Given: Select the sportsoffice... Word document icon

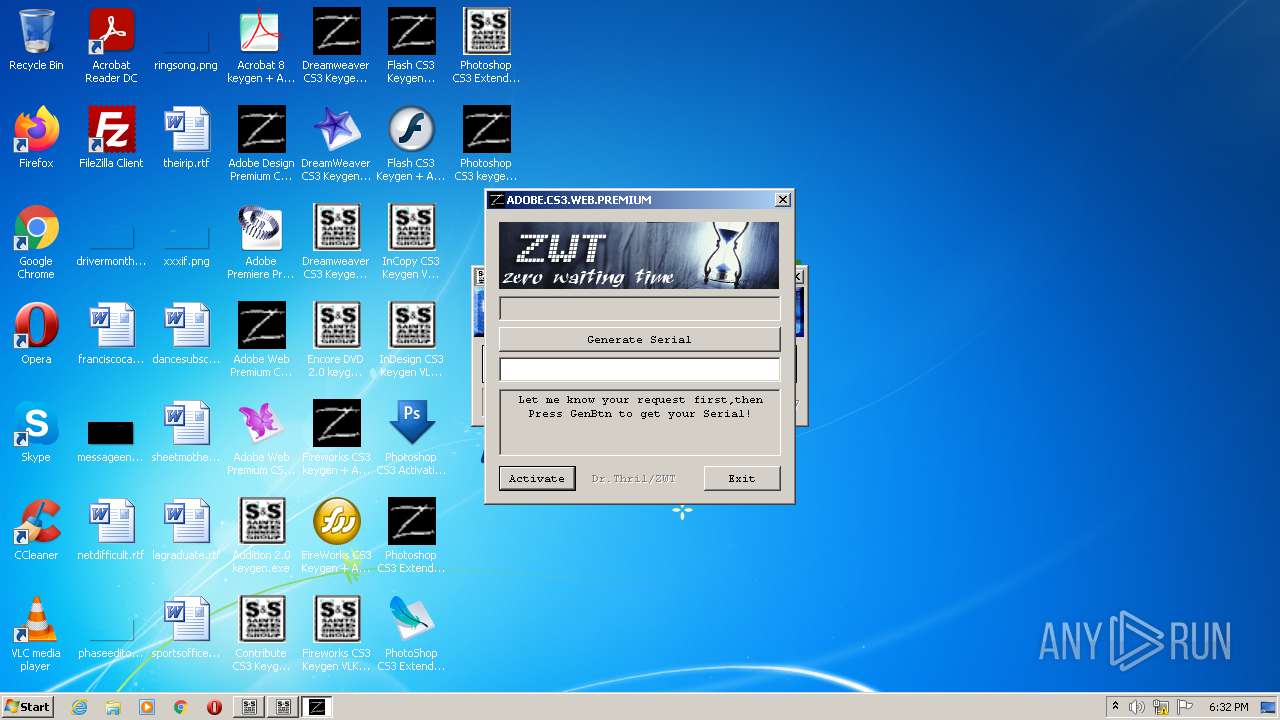Looking at the screenshot, I should (186, 628).
